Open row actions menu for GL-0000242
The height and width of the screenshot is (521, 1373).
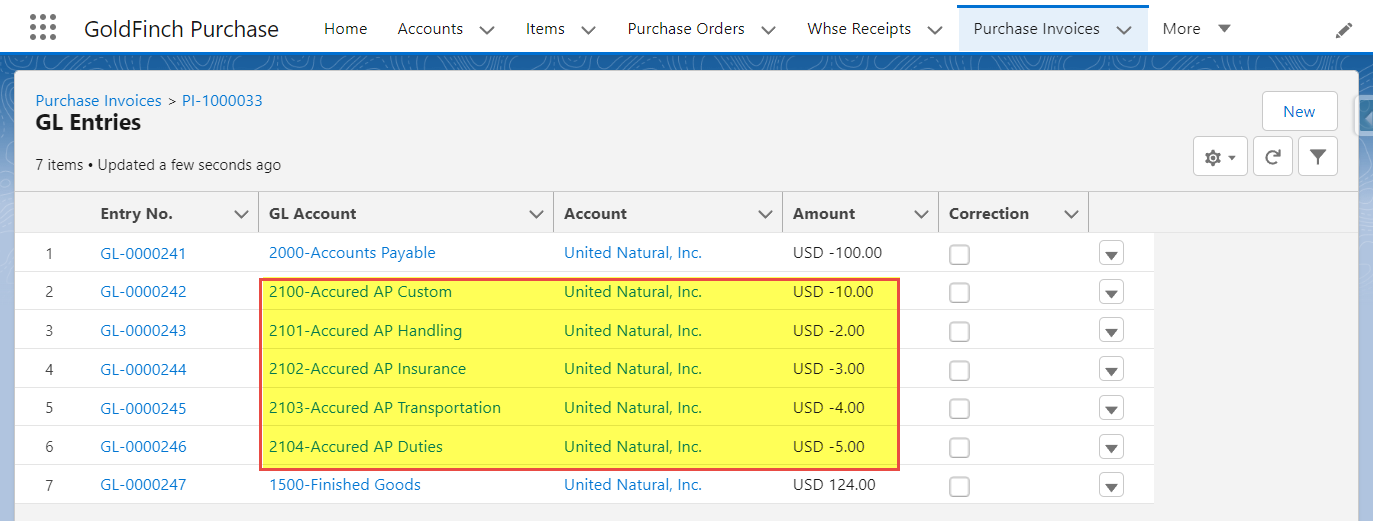coord(1111,293)
